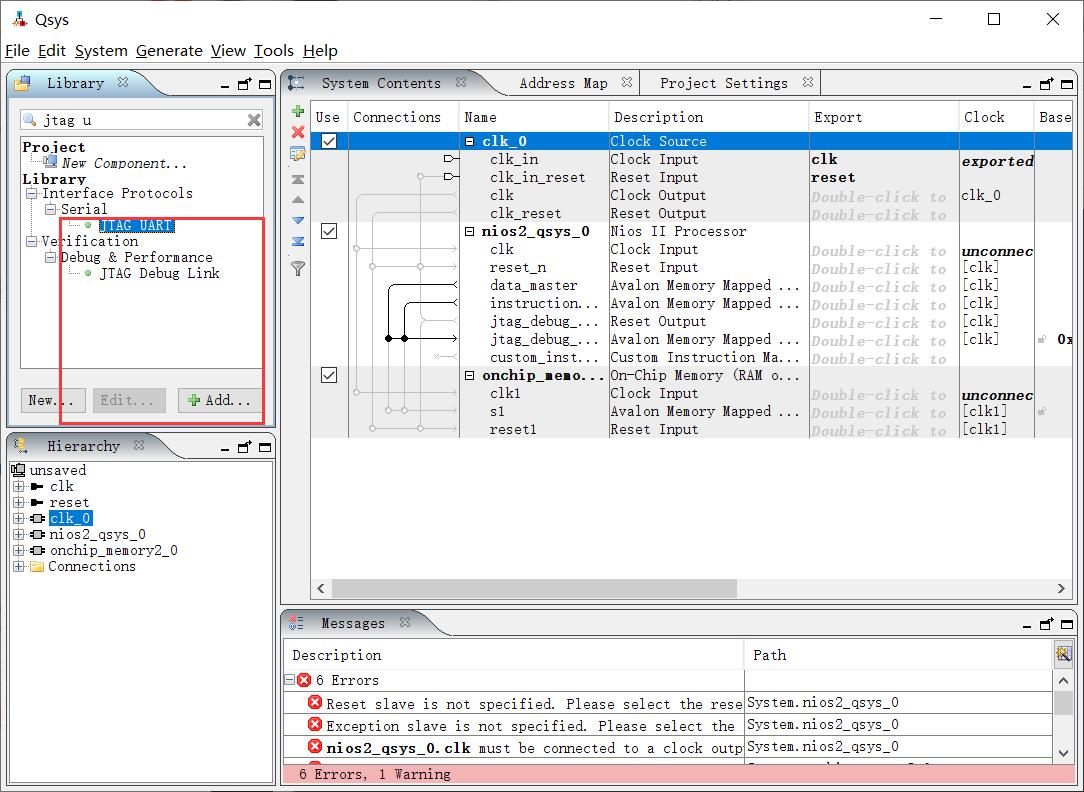The width and height of the screenshot is (1084, 792).
Task: Collapse the Debug & Performance library group
Action: coord(50,257)
